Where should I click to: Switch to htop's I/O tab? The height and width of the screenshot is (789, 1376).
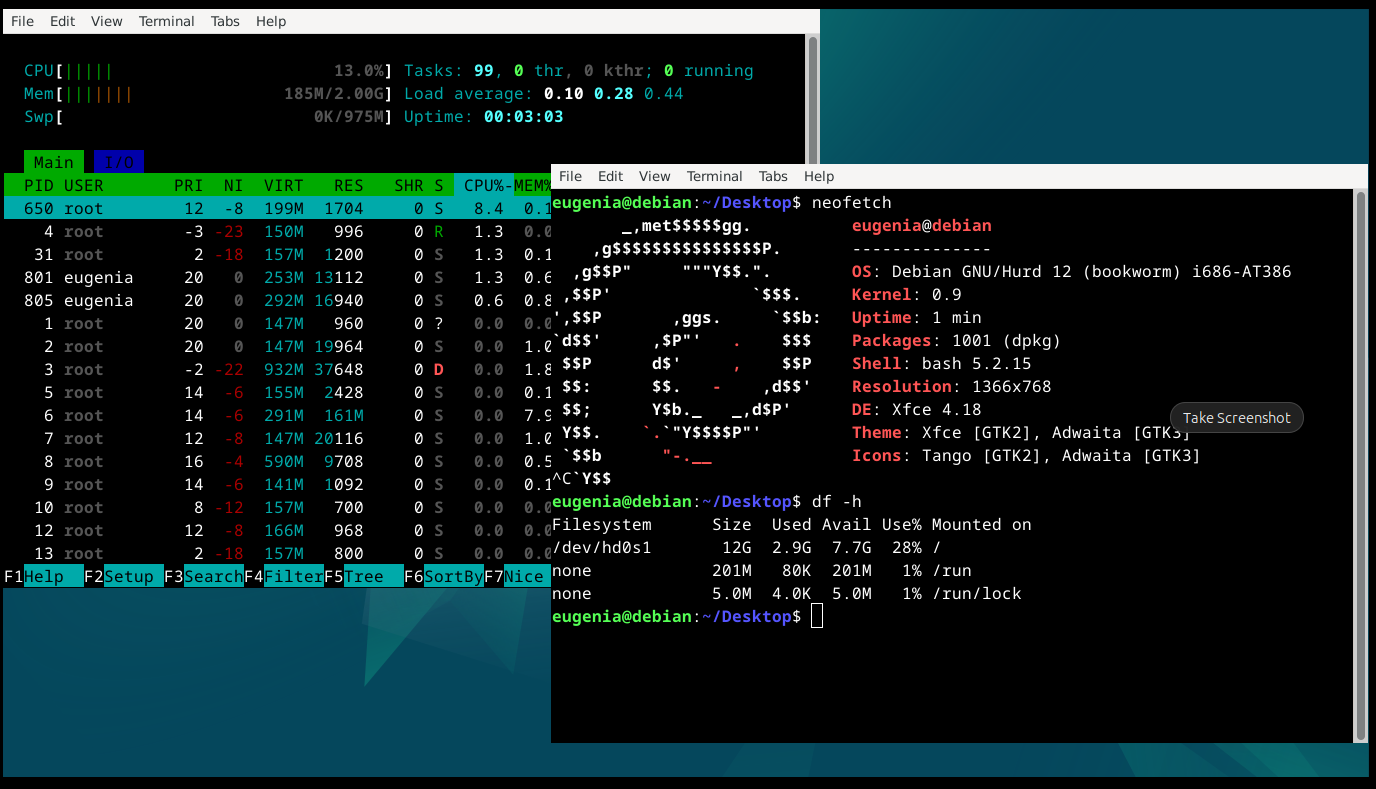pos(119,162)
